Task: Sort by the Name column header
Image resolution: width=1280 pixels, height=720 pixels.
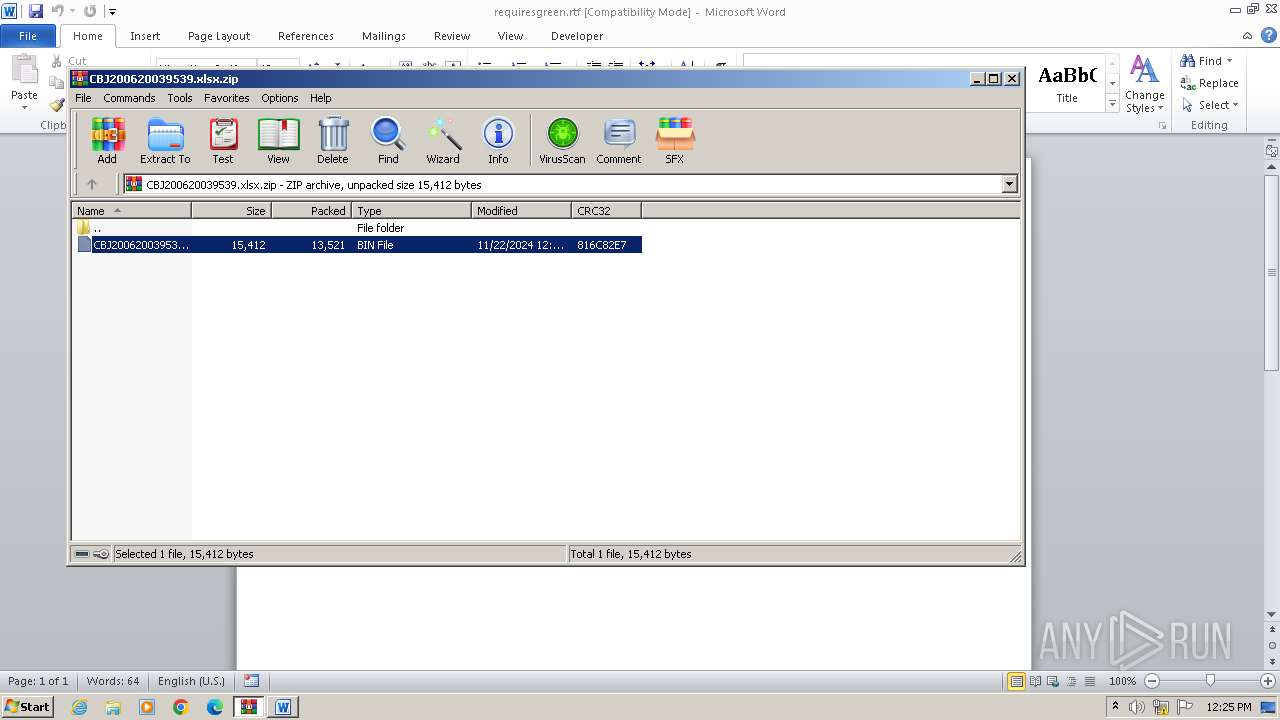Action: click(131, 210)
